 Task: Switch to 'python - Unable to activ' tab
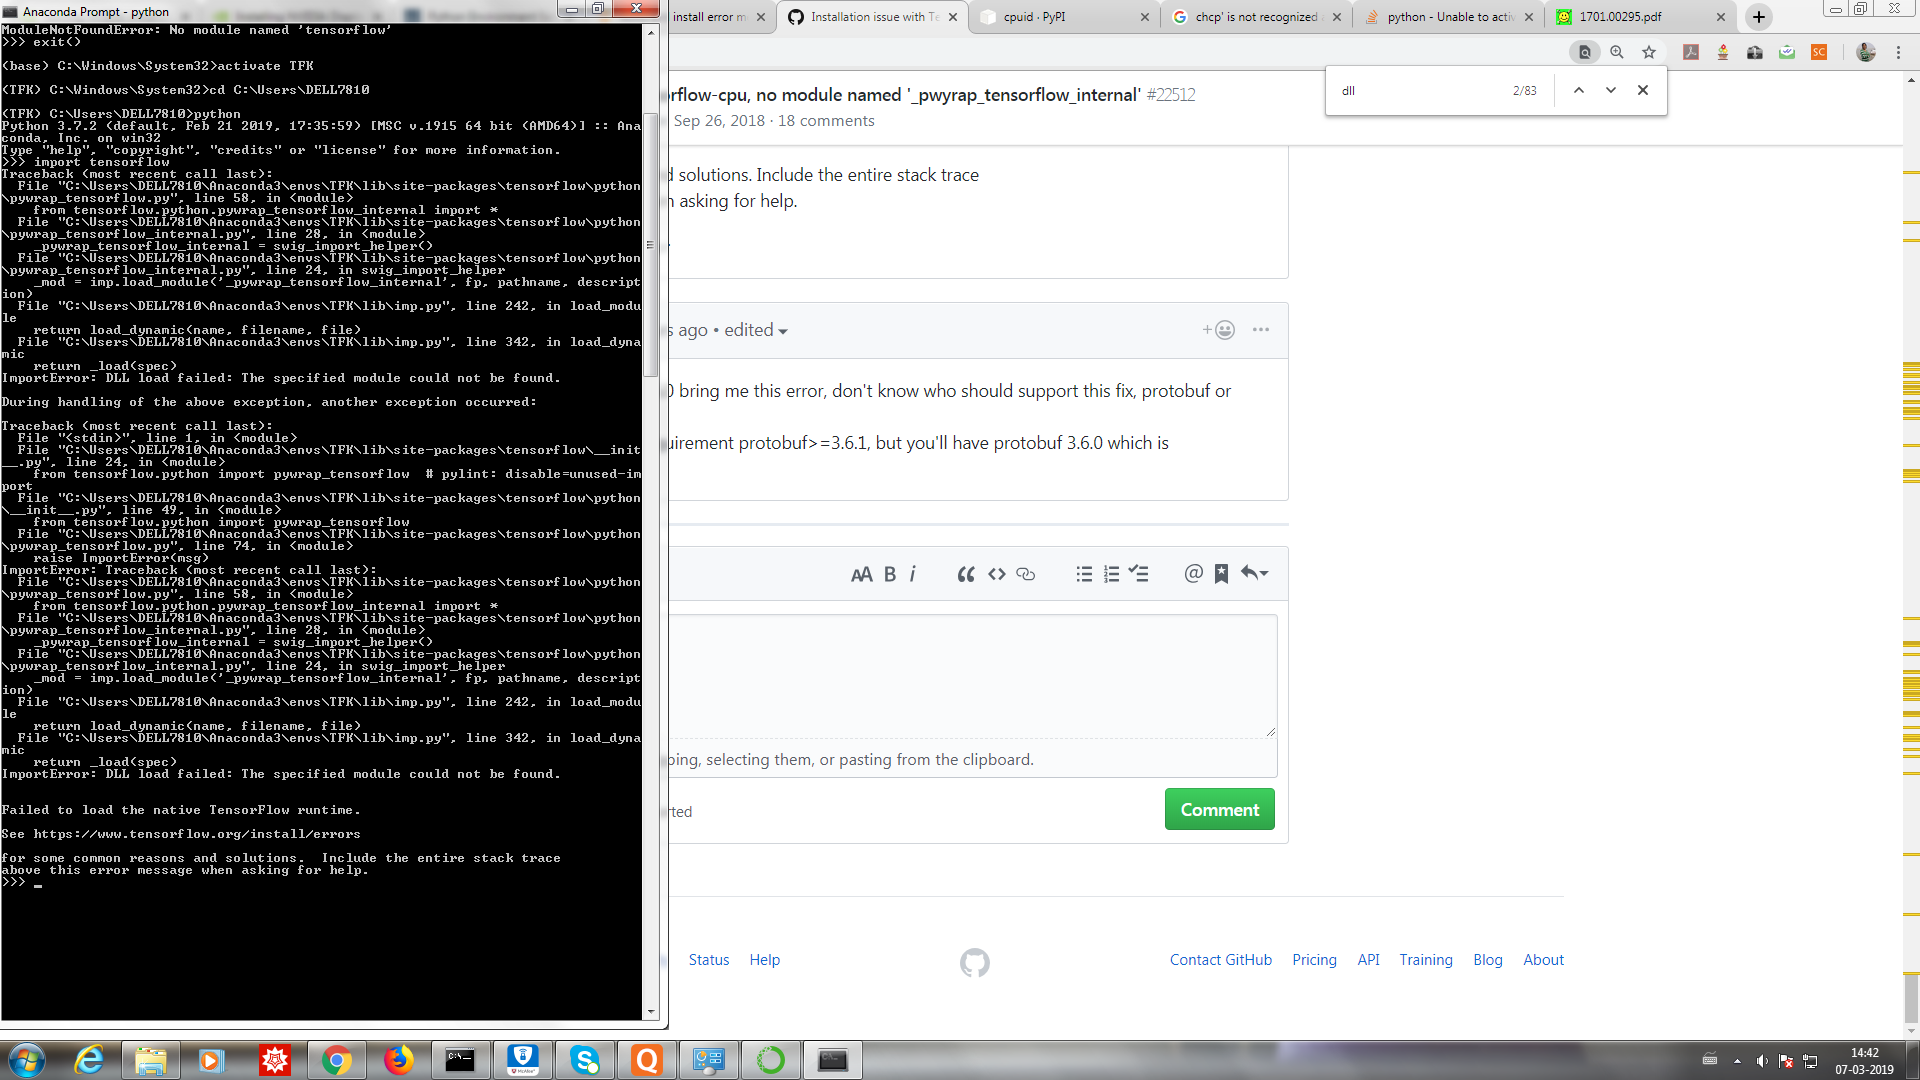pos(1448,17)
